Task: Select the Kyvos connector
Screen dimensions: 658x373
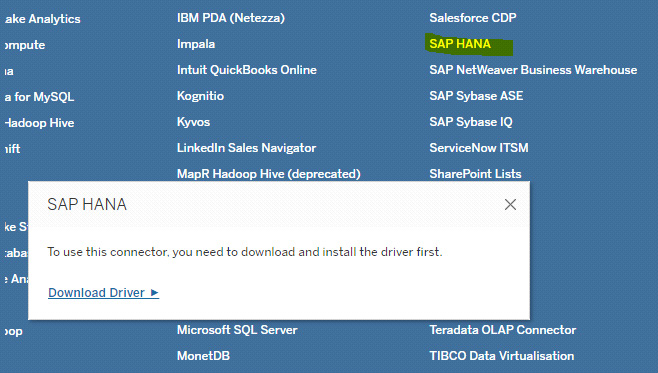Action: (193, 122)
